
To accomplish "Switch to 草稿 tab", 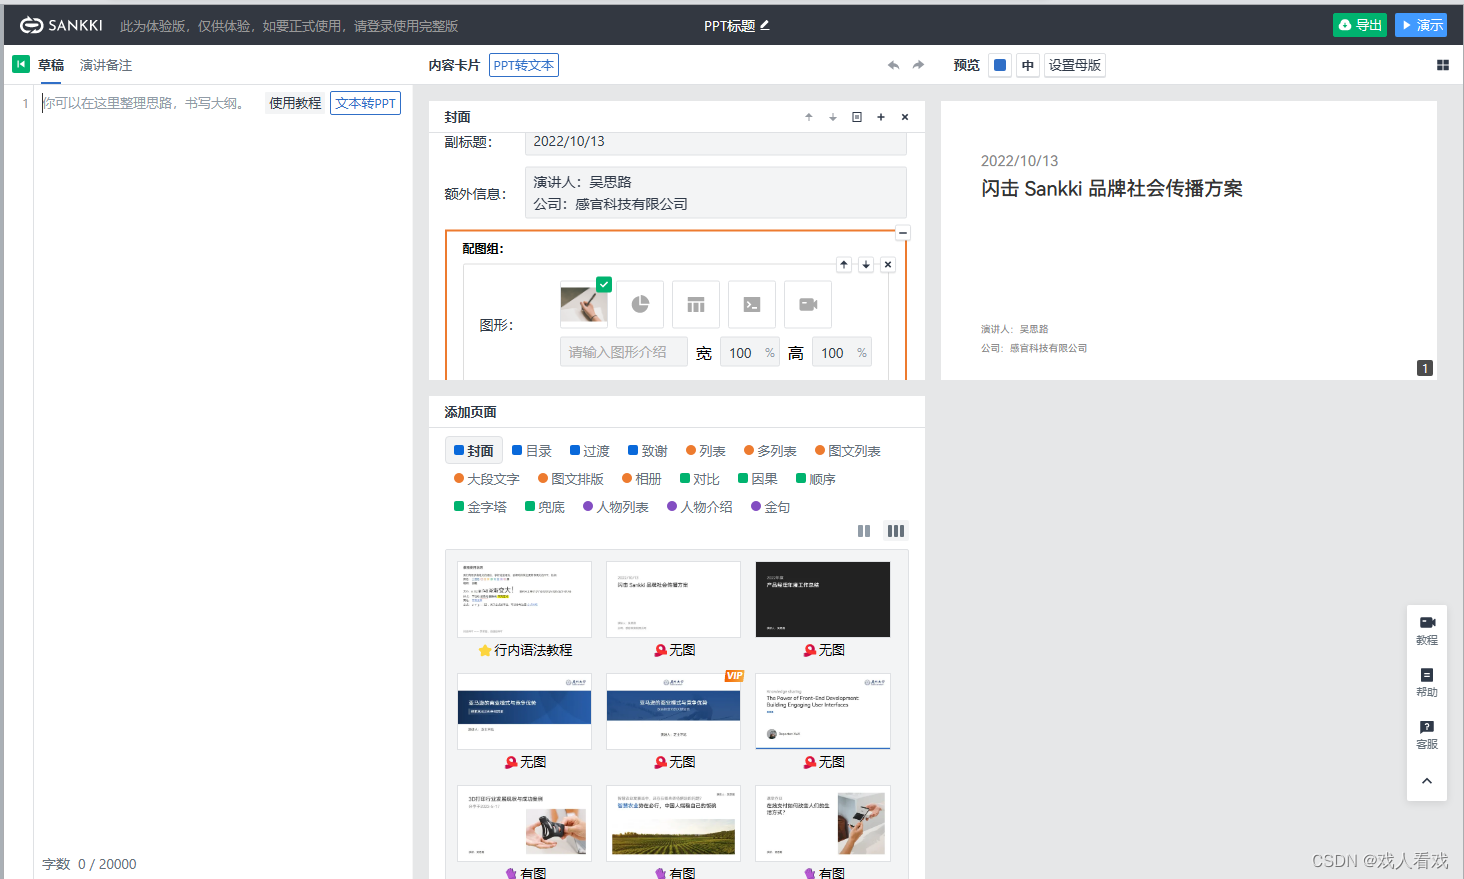I will coord(51,65).
